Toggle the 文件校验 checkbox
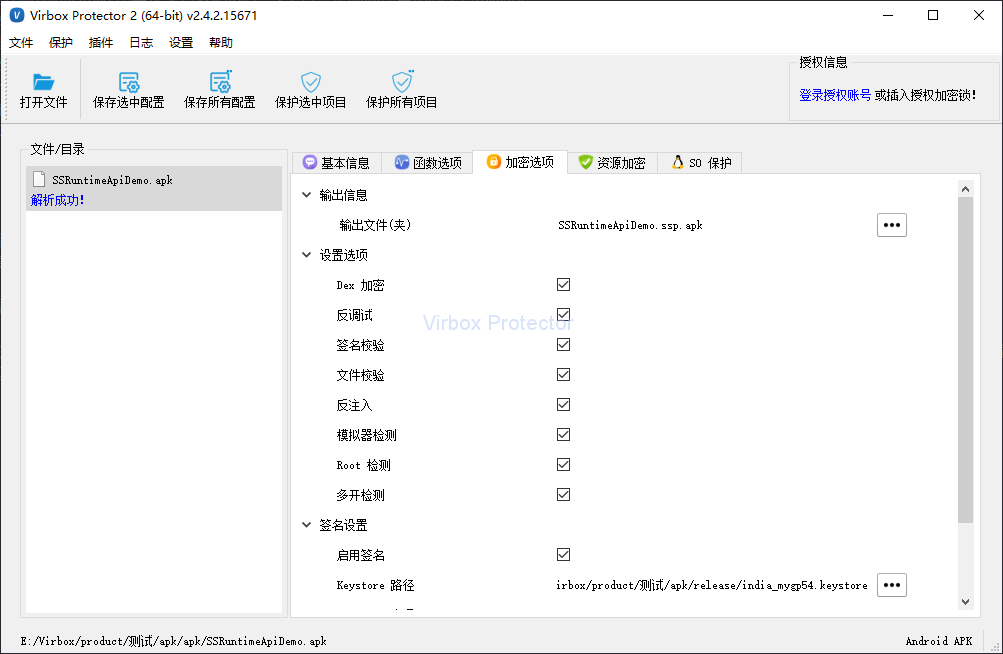 (564, 375)
